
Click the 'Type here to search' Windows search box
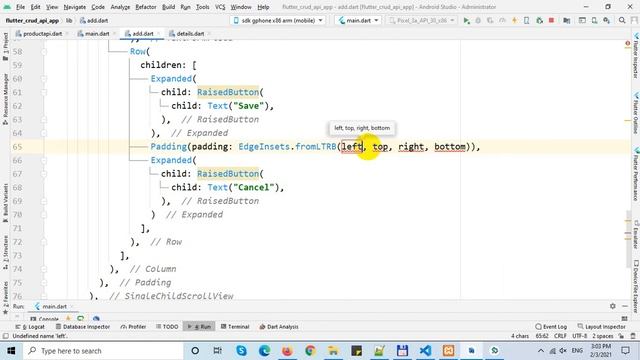click(x=102, y=351)
